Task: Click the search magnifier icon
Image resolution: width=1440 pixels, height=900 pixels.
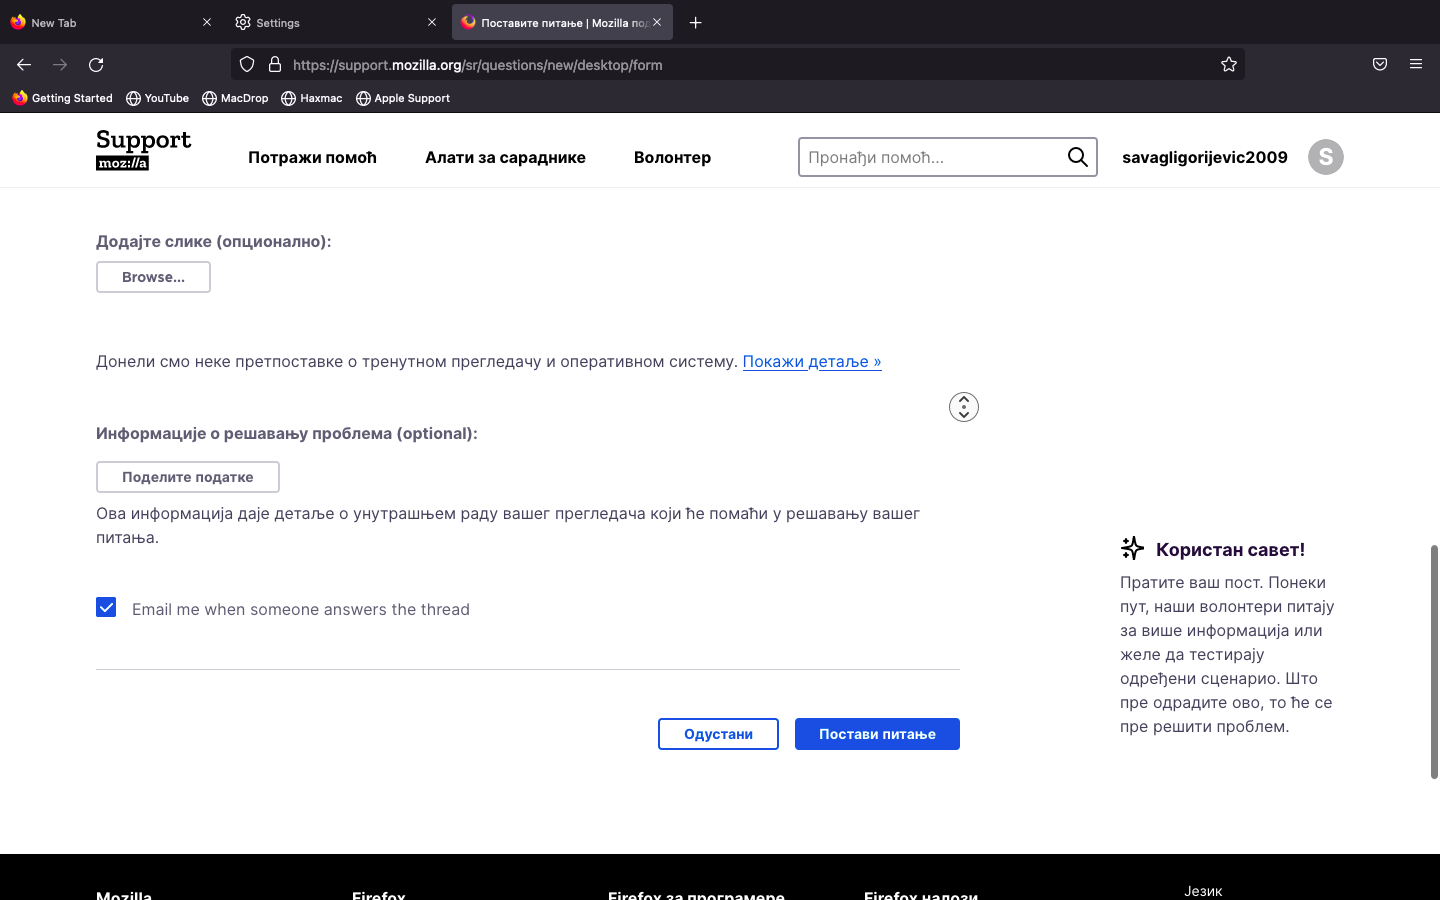Action: 1077,157
